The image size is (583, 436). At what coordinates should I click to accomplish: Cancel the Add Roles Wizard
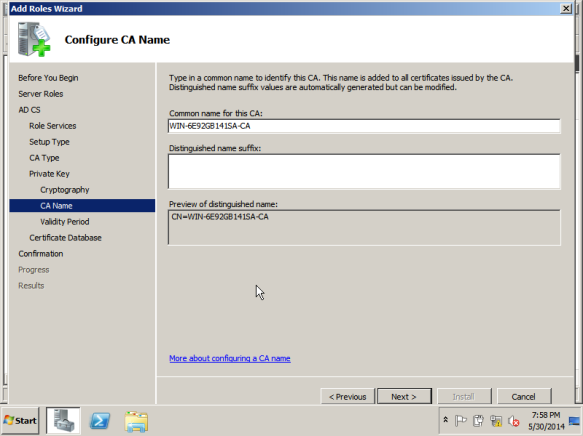tap(524, 397)
